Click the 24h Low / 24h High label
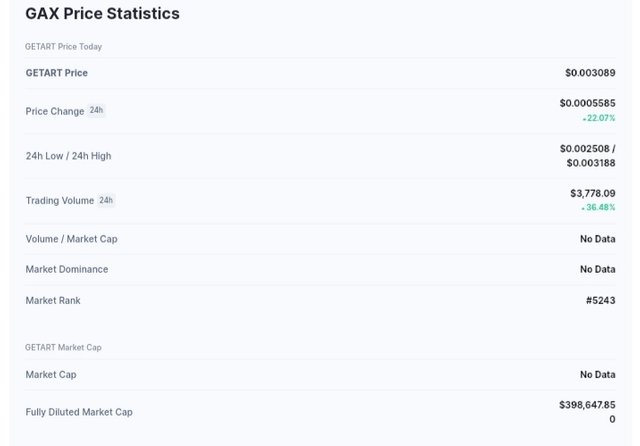Screen dimensions: 640x446 [x=68, y=156]
